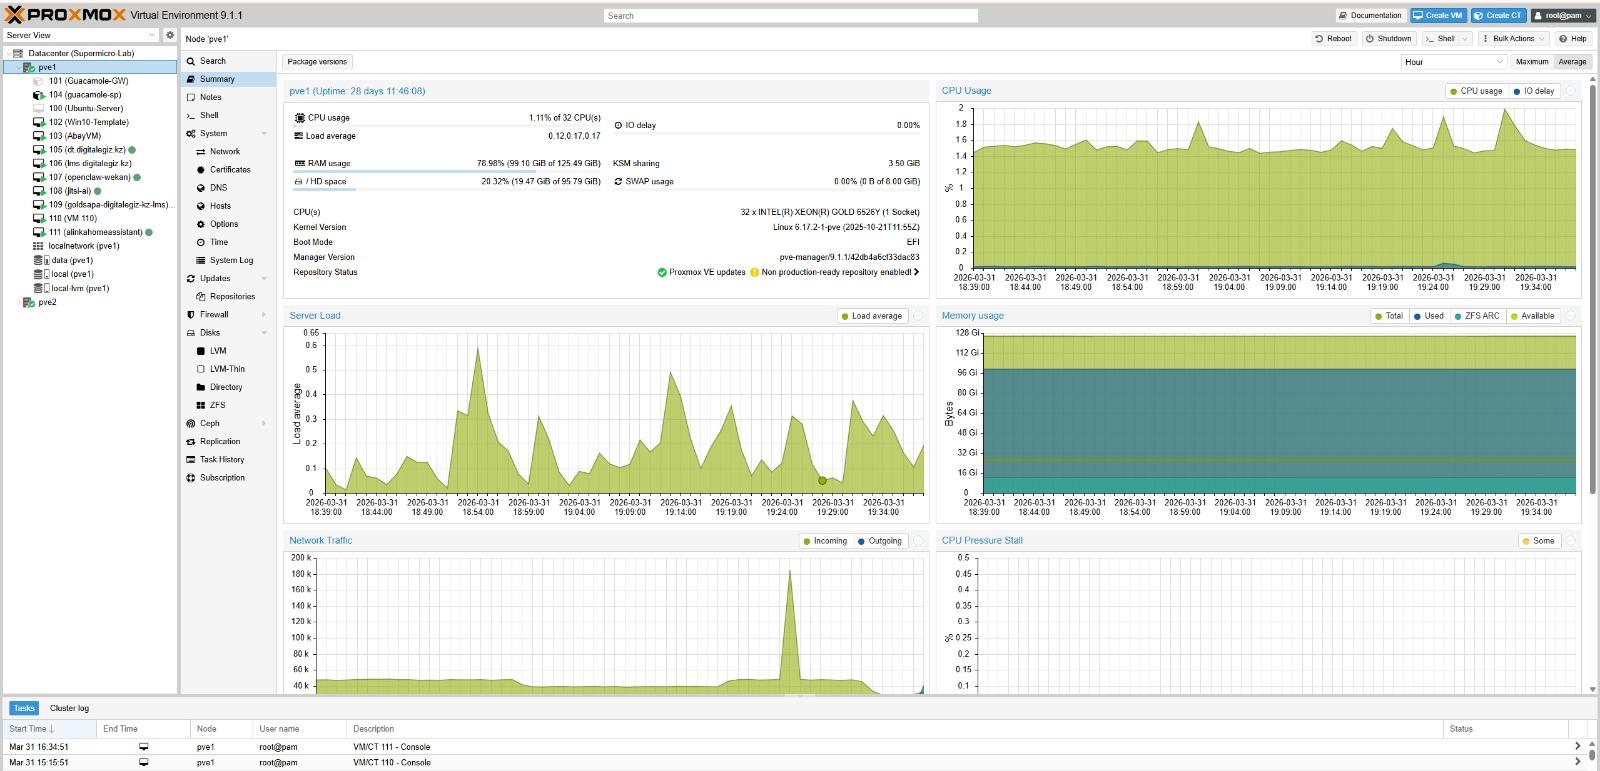The image size is (1600, 771).
Task: Toggle IO delay series in legend
Action: (1535, 91)
